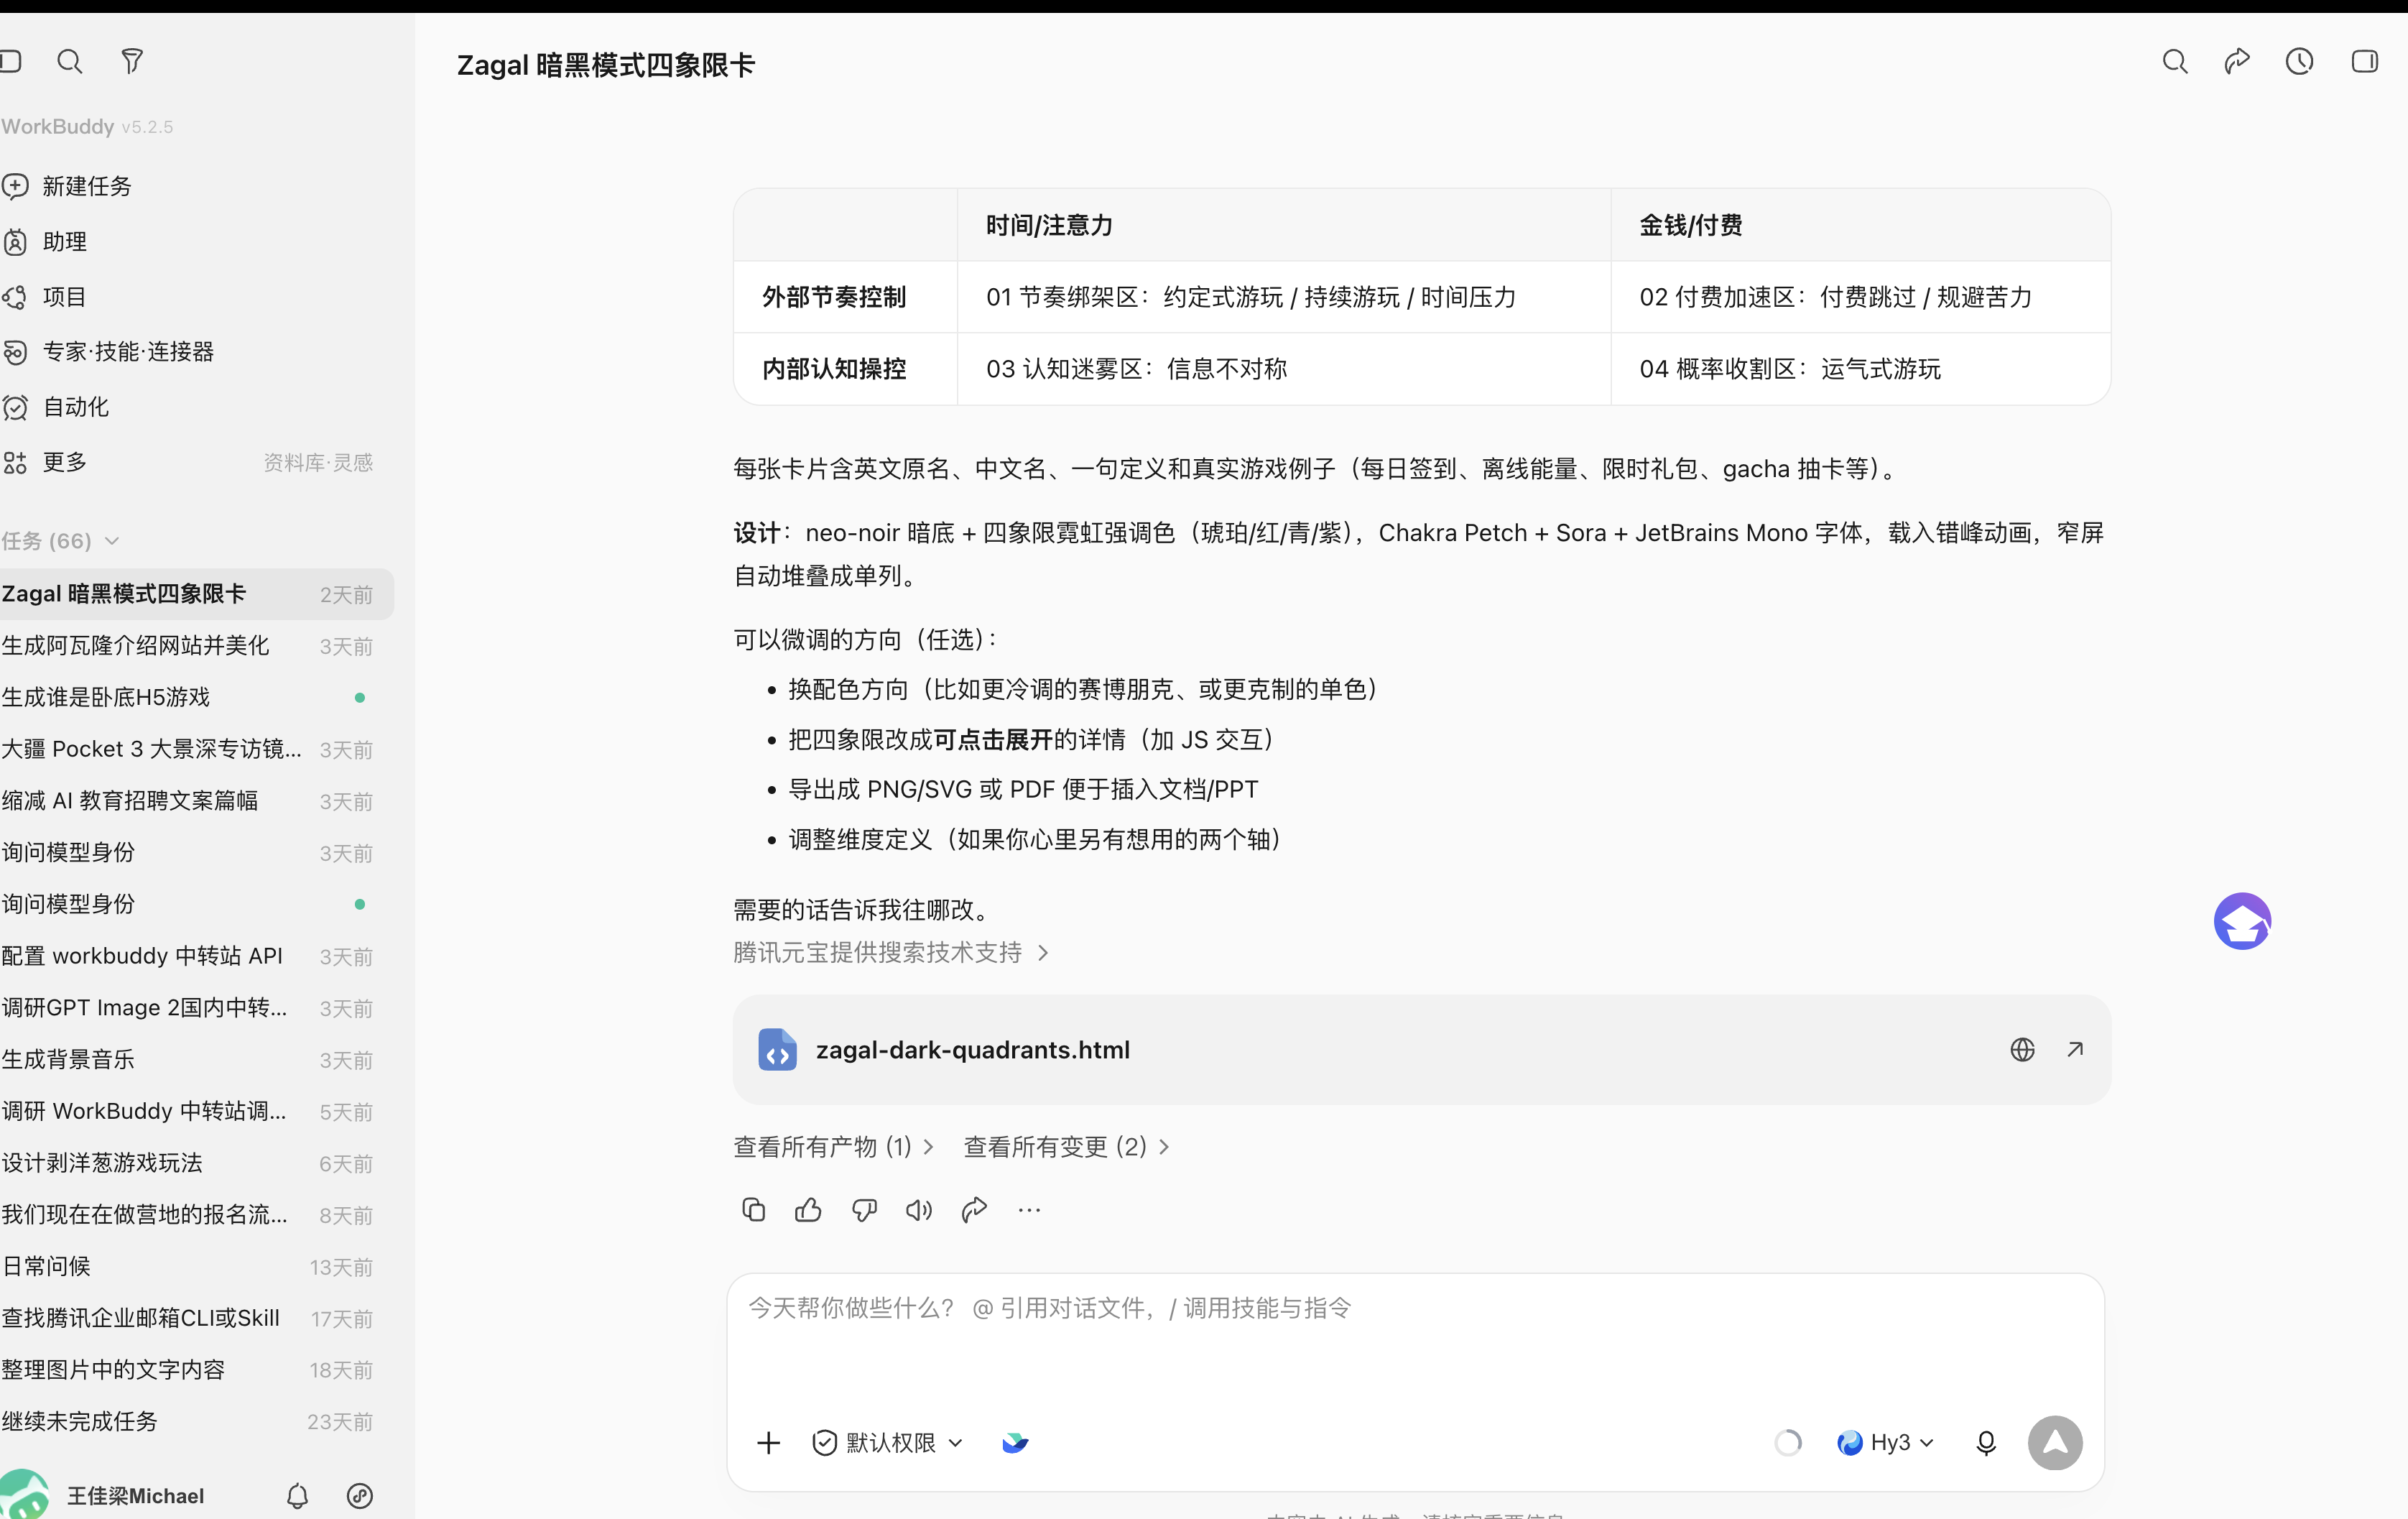Open 王佳梁Michael user profile
Viewport: 2408px width, 1519px height.
pos(103,1496)
